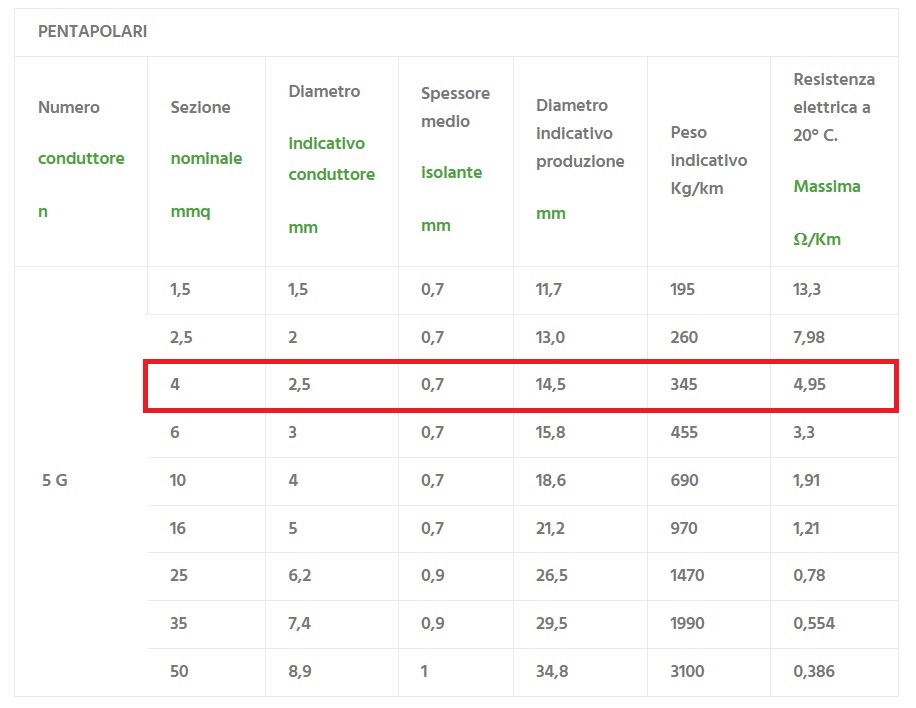916x708 pixels.
Task: Select the 345 weight cell in highlighted row
Action: click(x=684, y=384)
